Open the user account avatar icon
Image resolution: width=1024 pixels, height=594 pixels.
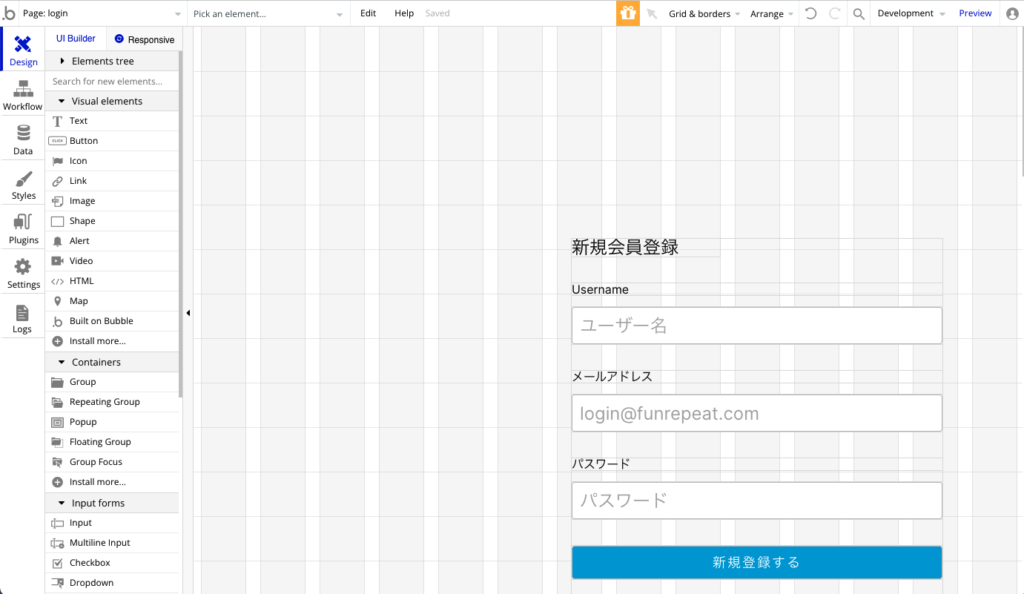(1012, 14)
